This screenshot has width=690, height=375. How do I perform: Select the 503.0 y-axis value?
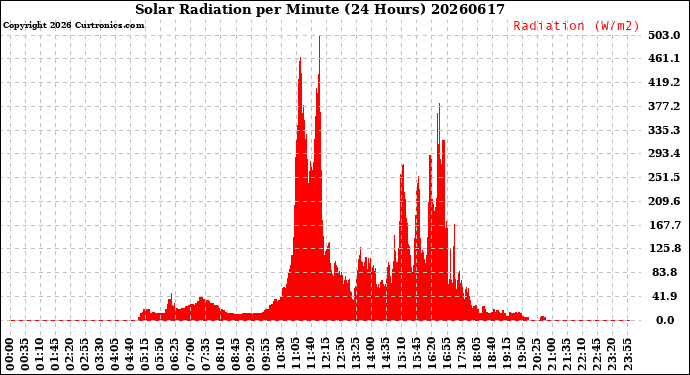(x=664, y=35)
